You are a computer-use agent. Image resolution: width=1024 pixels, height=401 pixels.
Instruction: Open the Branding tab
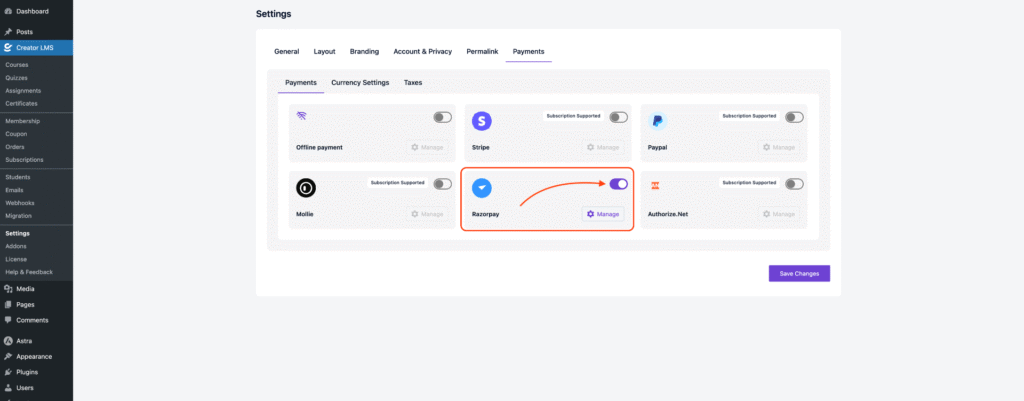(x=364, y=52)
